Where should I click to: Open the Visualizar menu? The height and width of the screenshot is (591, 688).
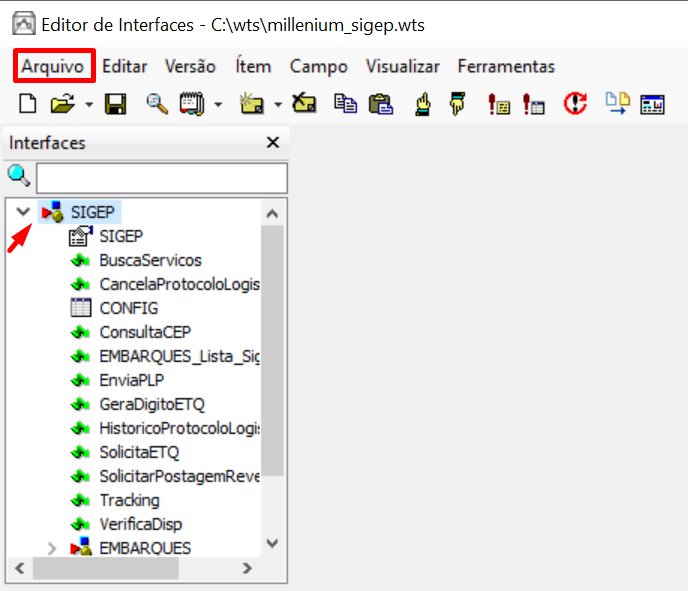point(403,67)
